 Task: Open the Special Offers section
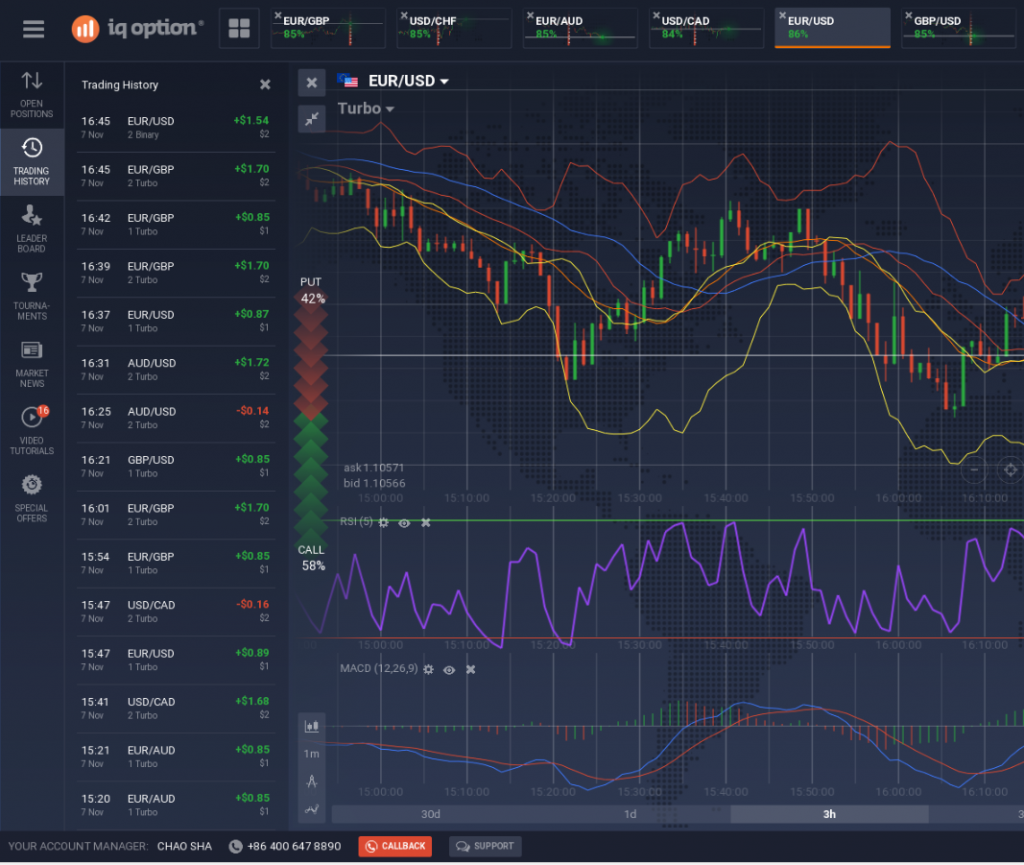tap(32, 498)
